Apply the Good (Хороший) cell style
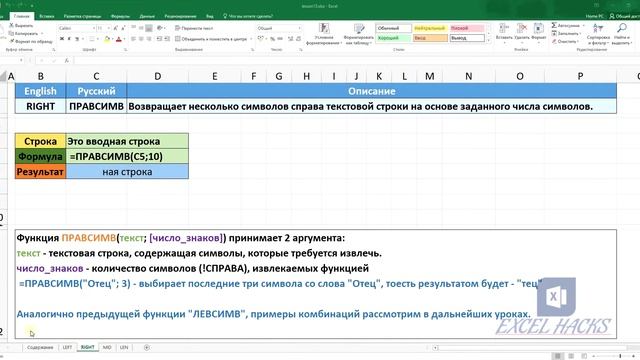640x360 pixels. [393, 38]
